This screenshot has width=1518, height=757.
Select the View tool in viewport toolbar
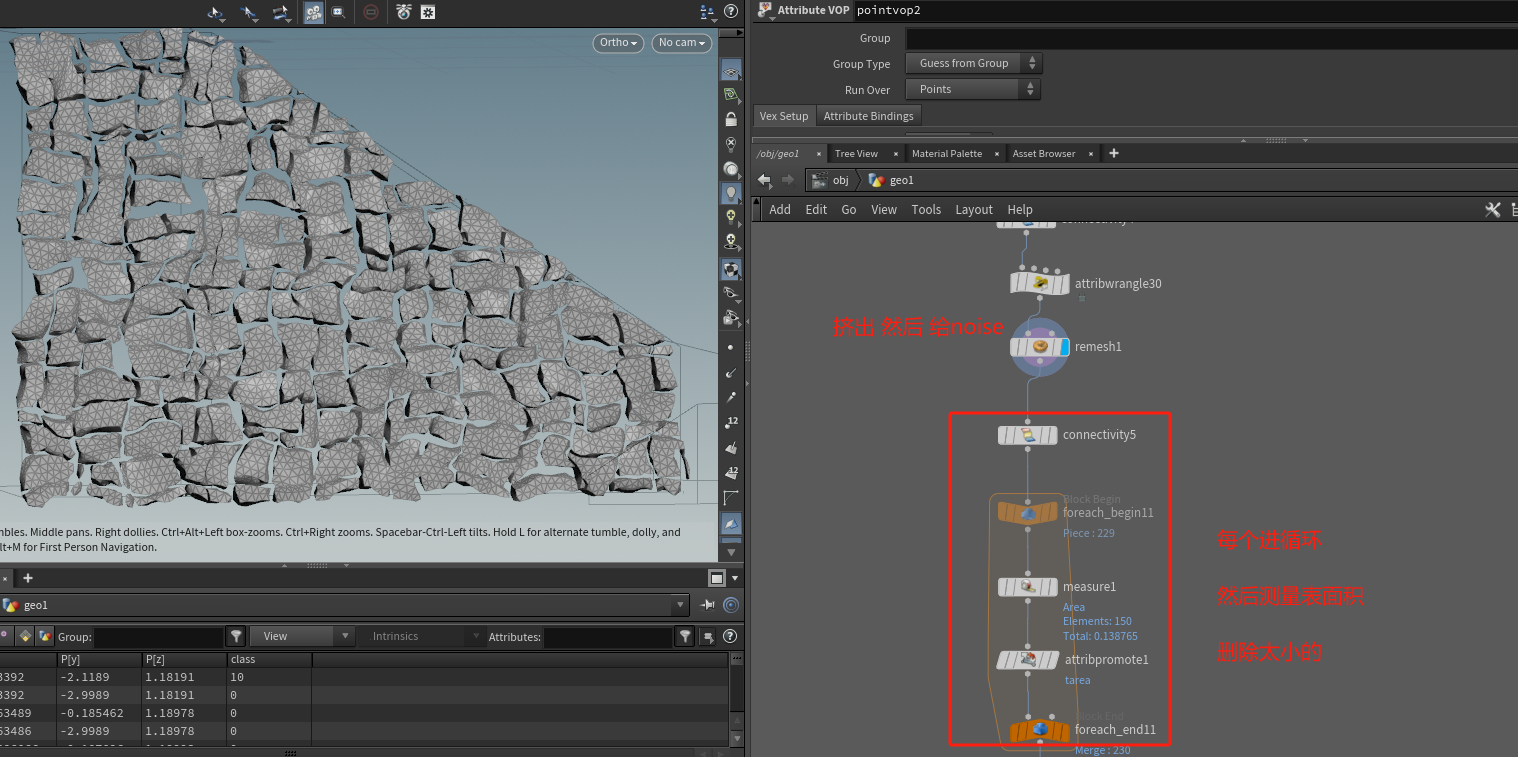pyautogui.click(x=216, y=12)
